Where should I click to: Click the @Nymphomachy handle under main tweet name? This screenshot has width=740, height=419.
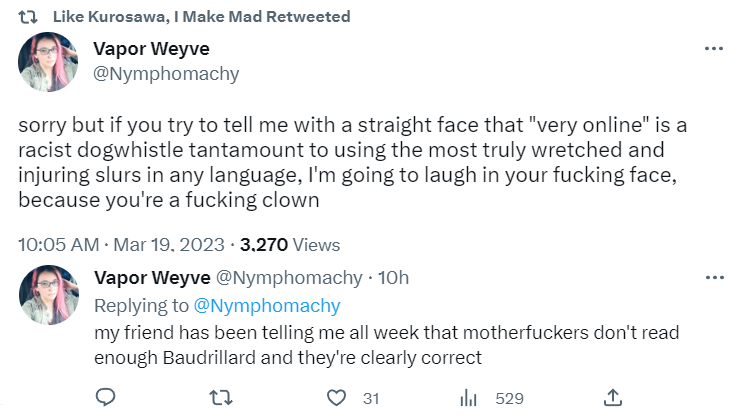(166, 74)
